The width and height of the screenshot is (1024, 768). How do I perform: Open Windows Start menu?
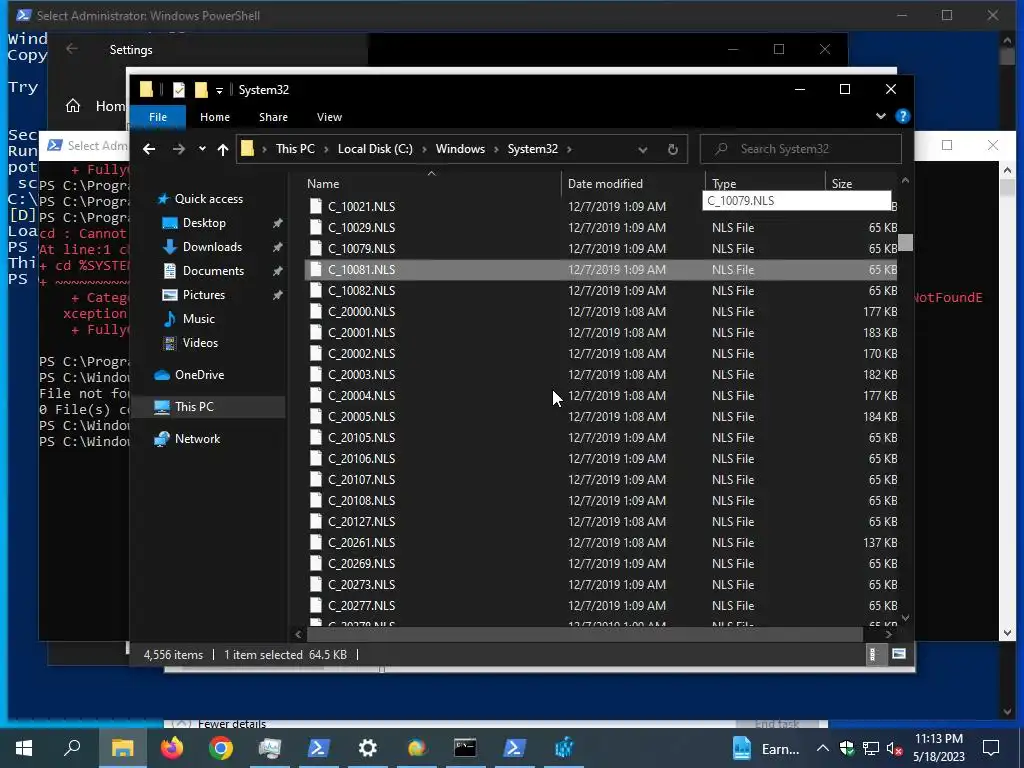tap(24, 748)
